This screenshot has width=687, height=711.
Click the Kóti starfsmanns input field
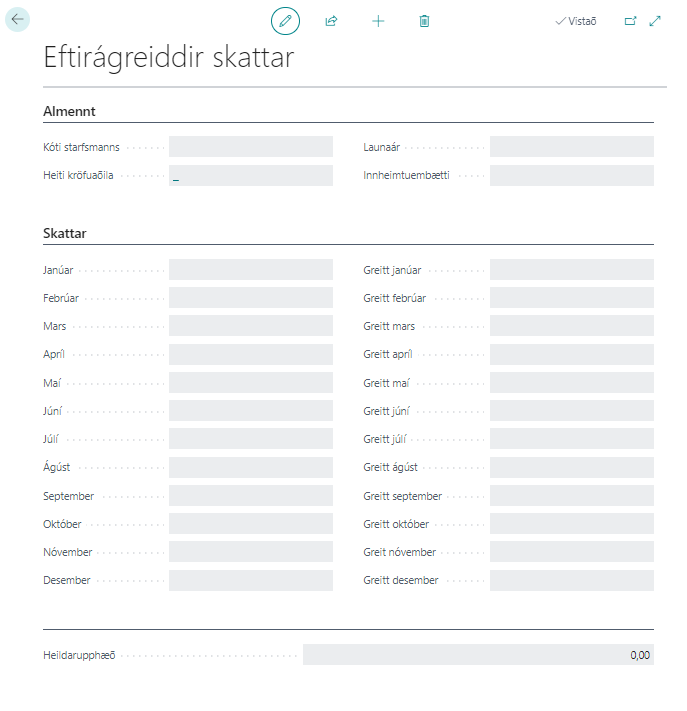click(250, 147)
